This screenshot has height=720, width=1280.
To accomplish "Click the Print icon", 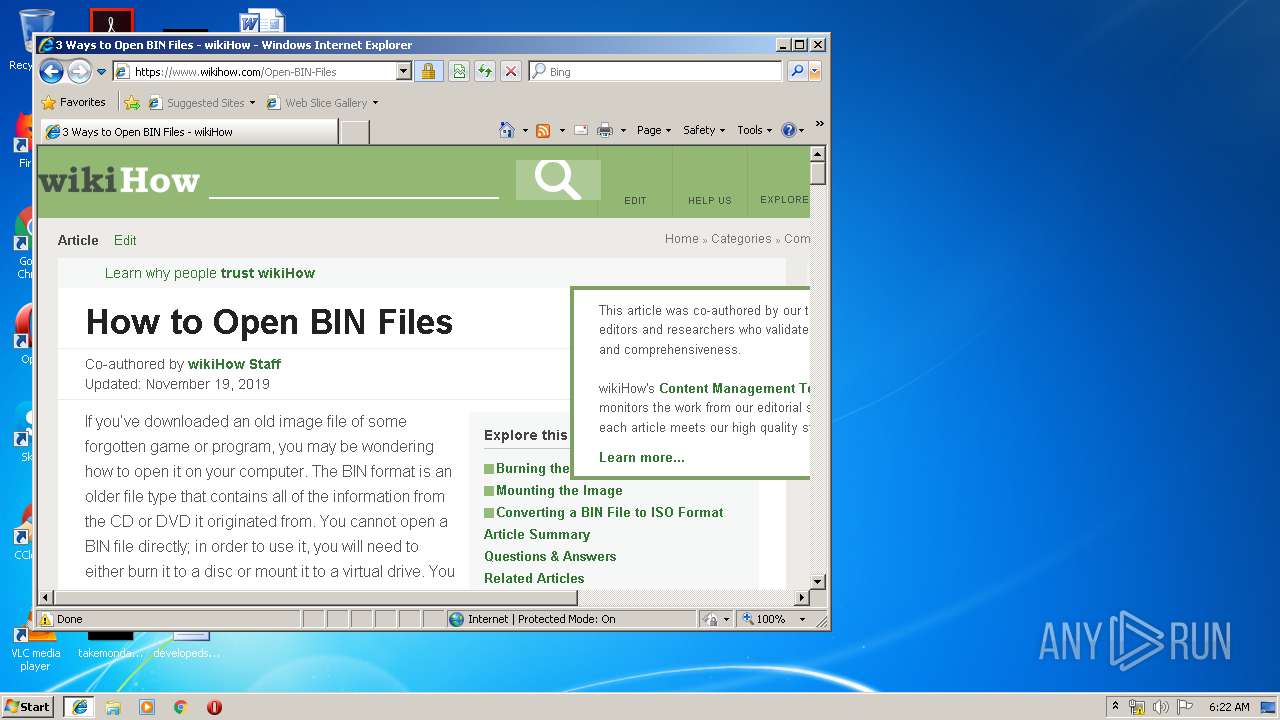I will [604, 130].
